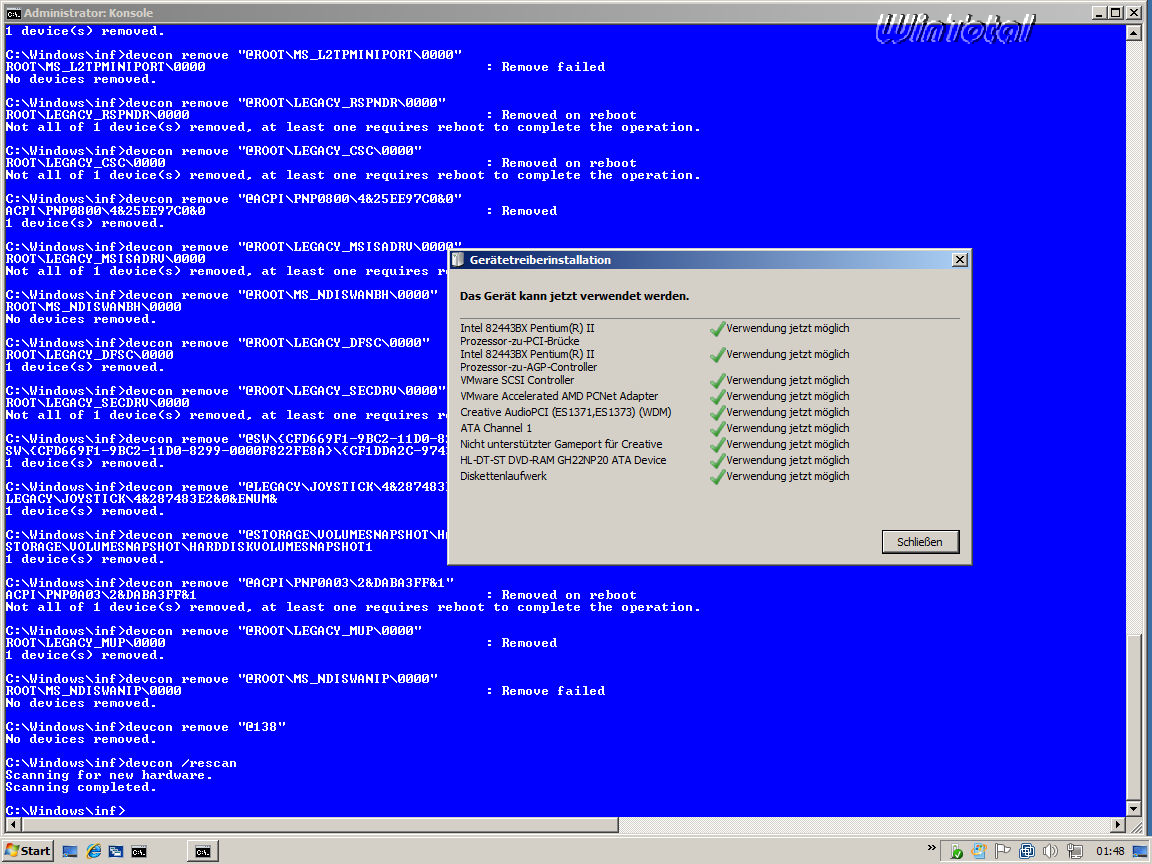Click the green check for HL-DT-ST DVD-RAM

click(717, 461)
